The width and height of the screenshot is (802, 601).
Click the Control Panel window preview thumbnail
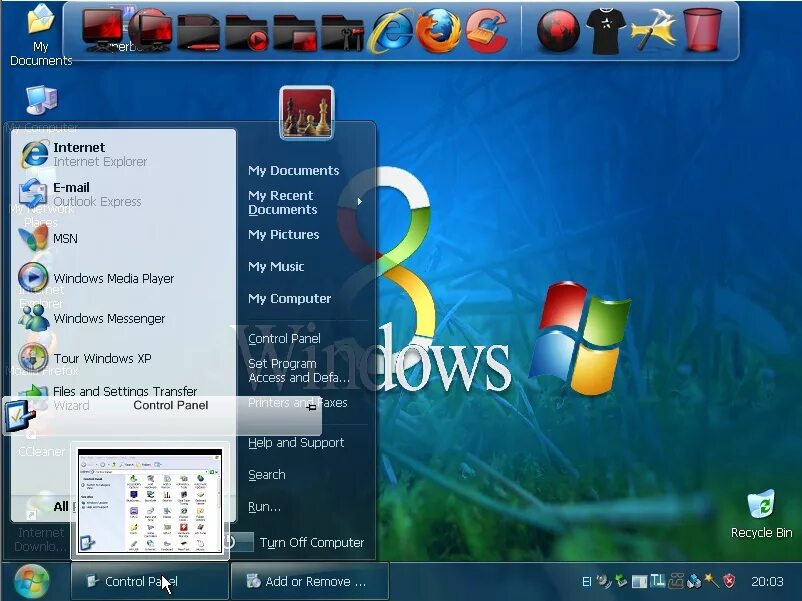click(x=150, y=502)
